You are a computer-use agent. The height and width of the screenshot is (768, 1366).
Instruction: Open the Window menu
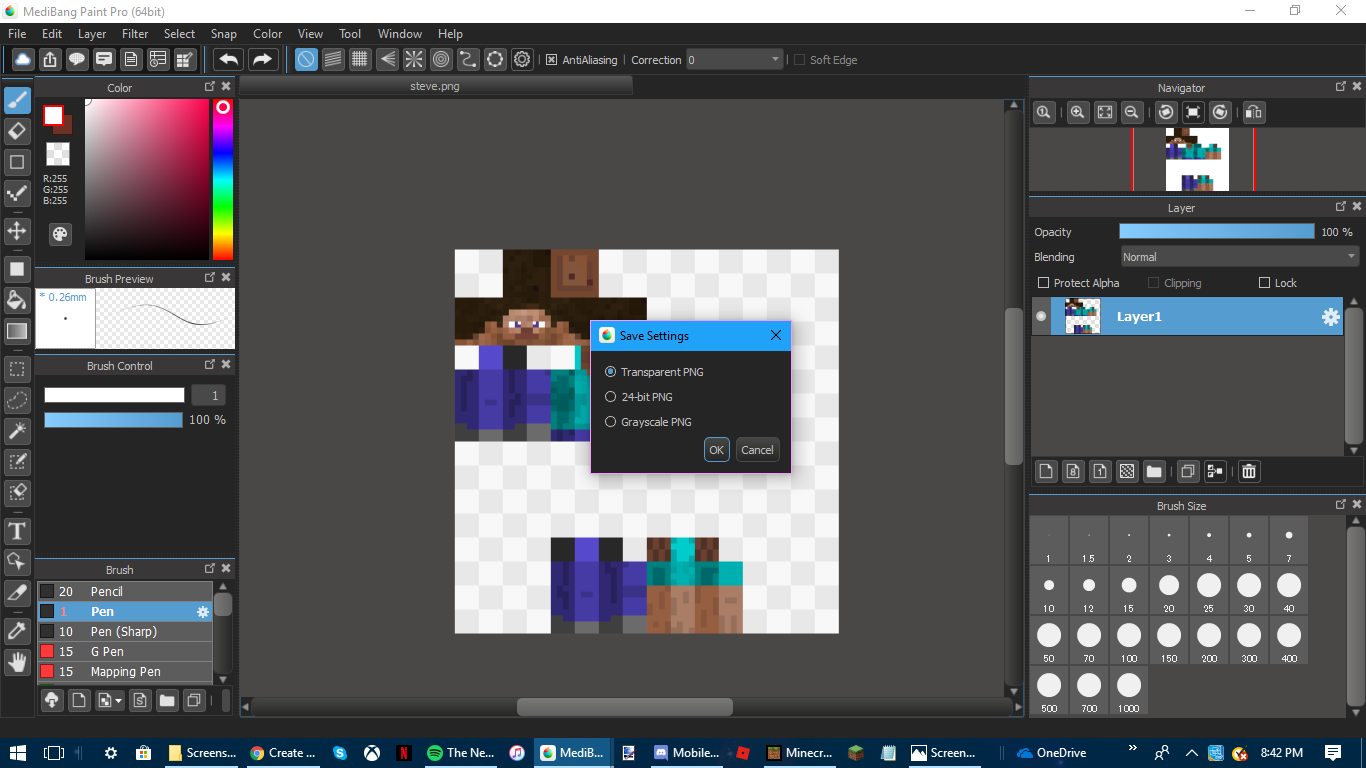(x=400, y=34)
